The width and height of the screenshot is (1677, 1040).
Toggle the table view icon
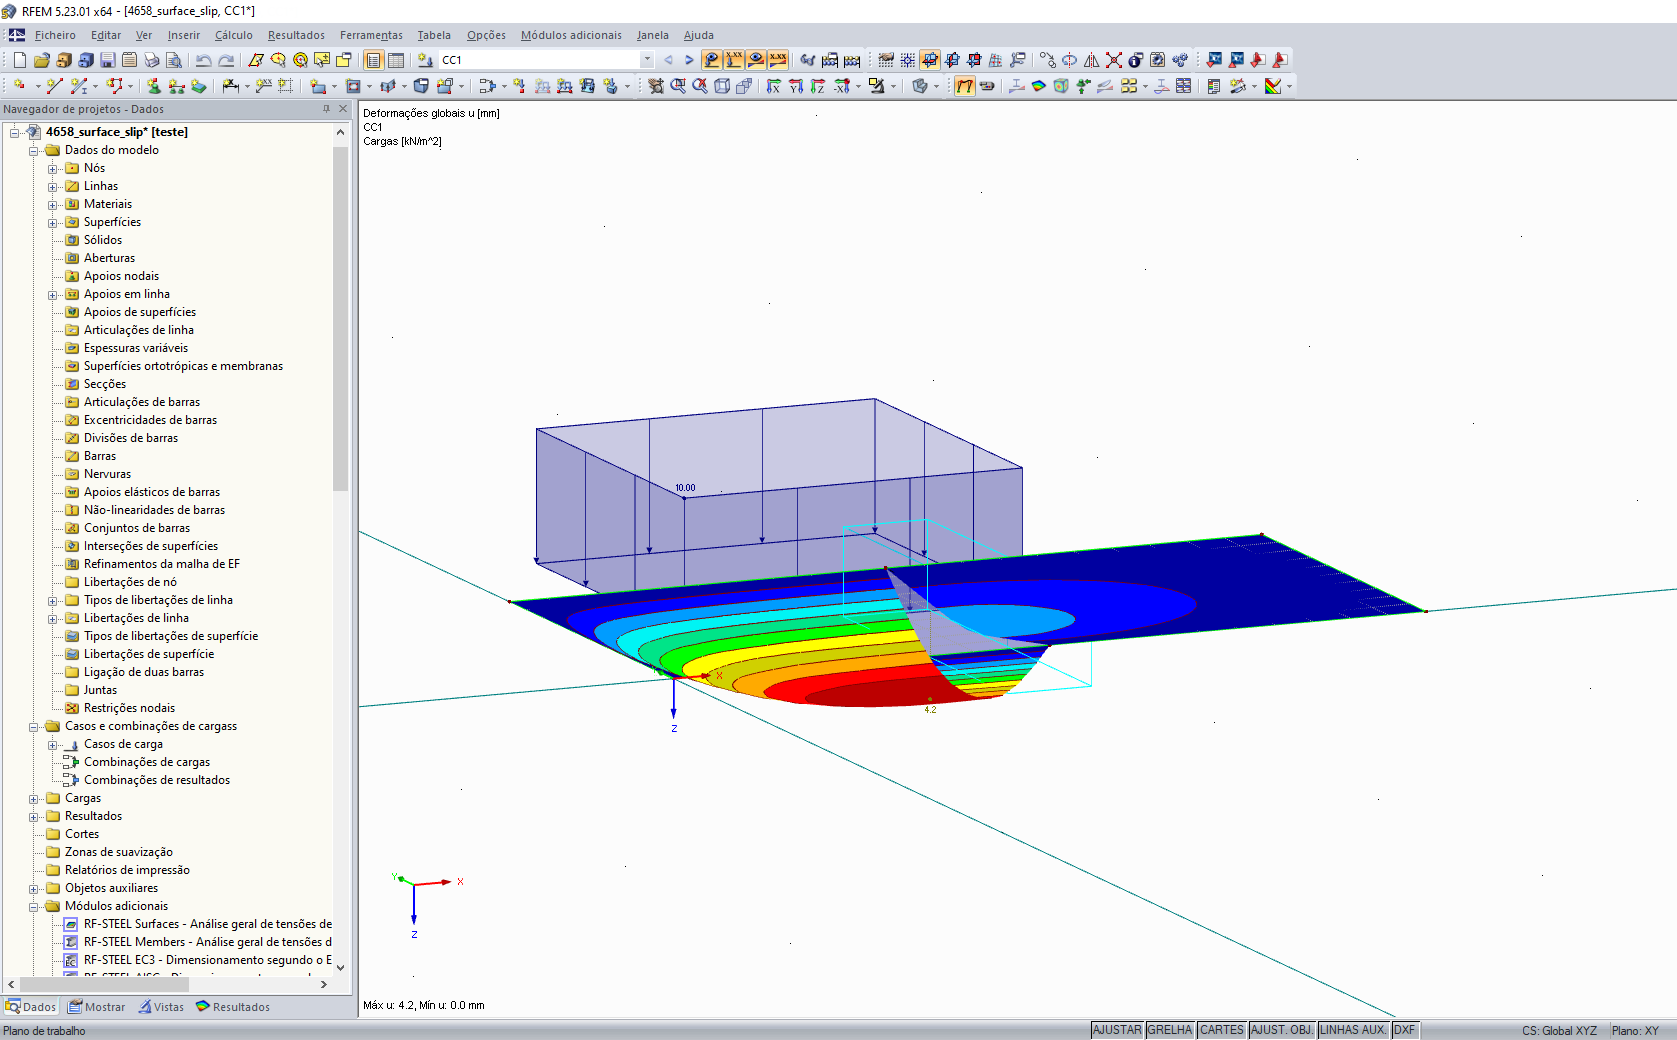(x=396, y=60)
